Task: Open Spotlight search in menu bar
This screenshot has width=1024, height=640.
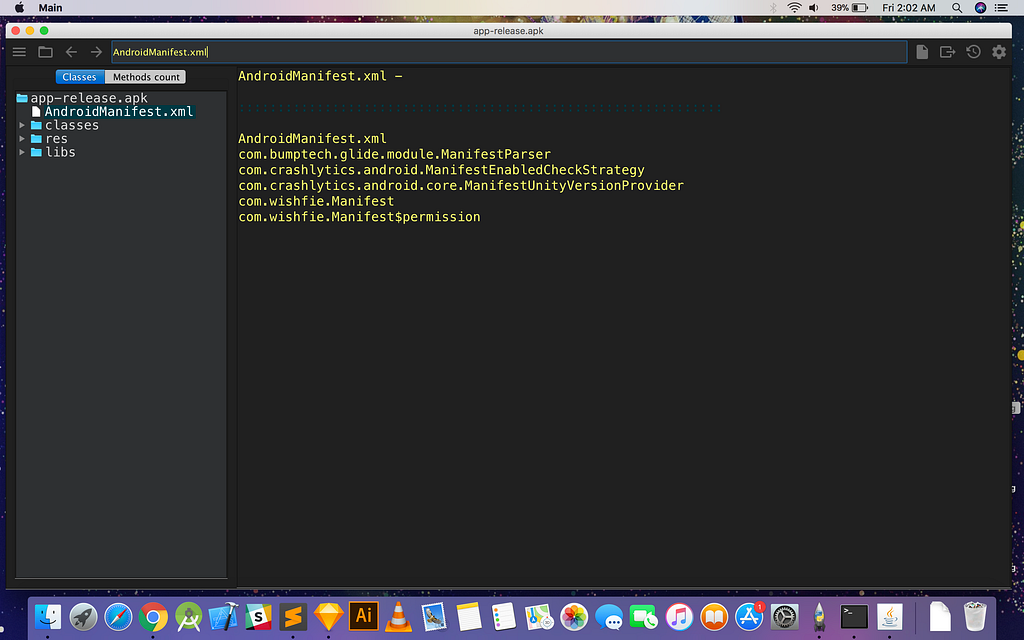Action: (x=957, y=8)
